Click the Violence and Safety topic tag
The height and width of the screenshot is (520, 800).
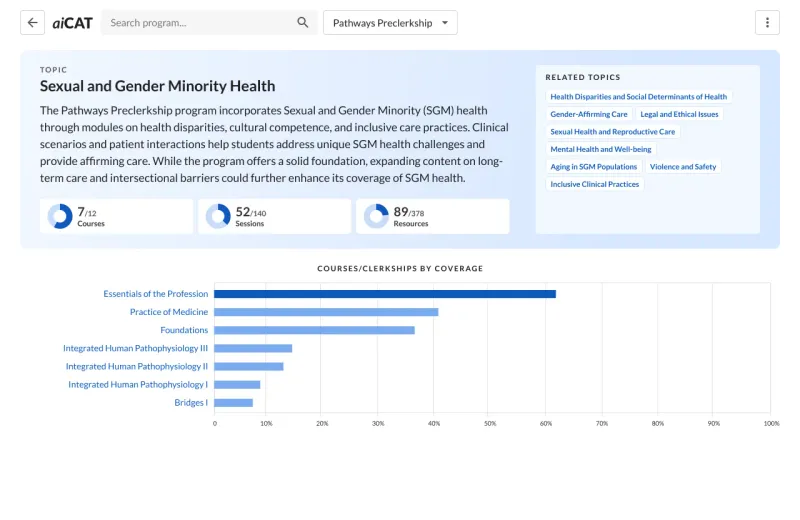(x=683, y=167)
